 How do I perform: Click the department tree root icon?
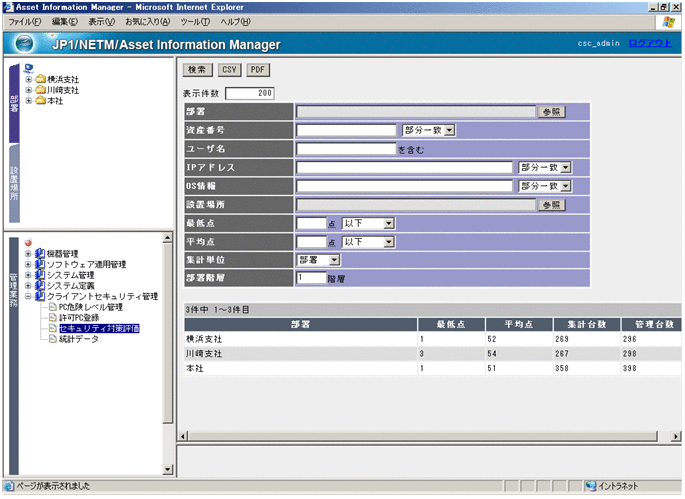28,68
